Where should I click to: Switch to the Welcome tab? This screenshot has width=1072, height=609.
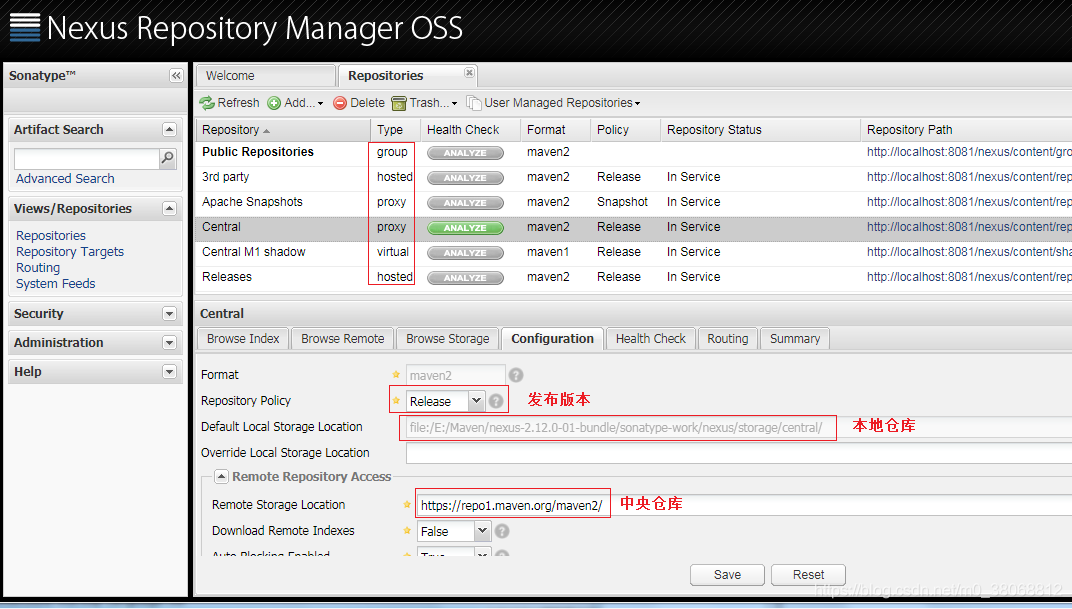[265, 76]
